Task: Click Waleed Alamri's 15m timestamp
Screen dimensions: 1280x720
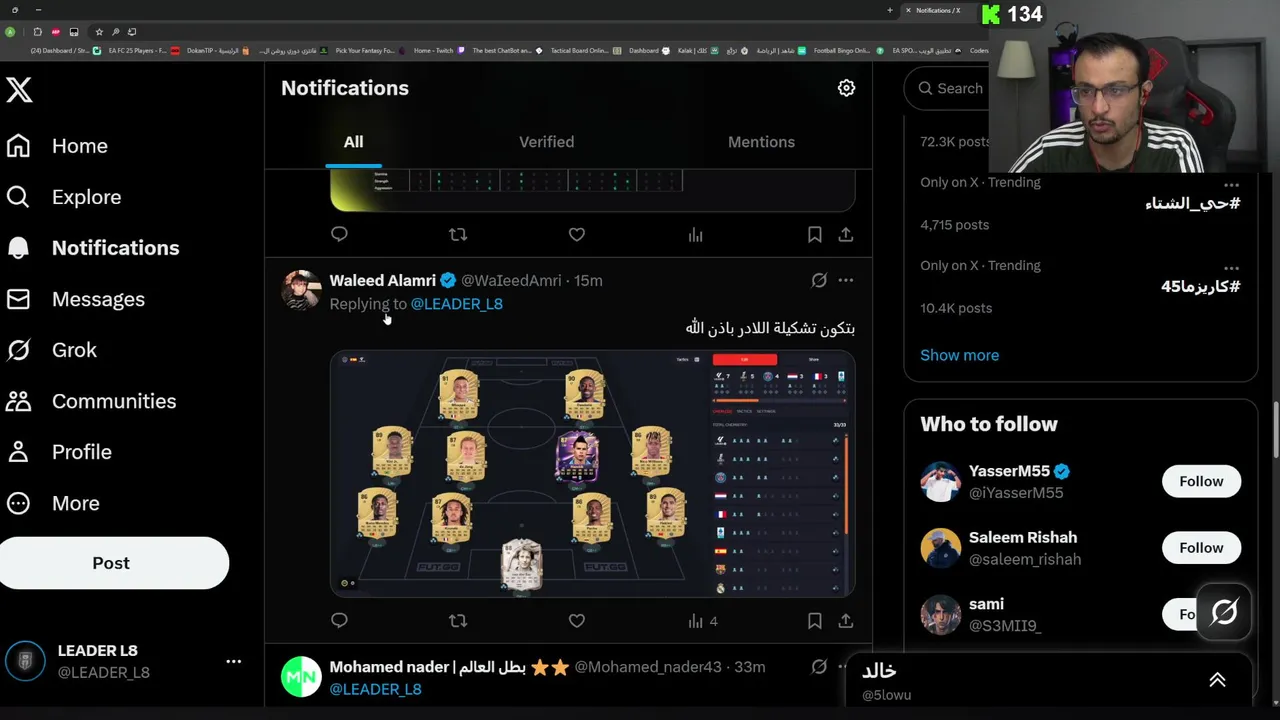Action: 588,281
